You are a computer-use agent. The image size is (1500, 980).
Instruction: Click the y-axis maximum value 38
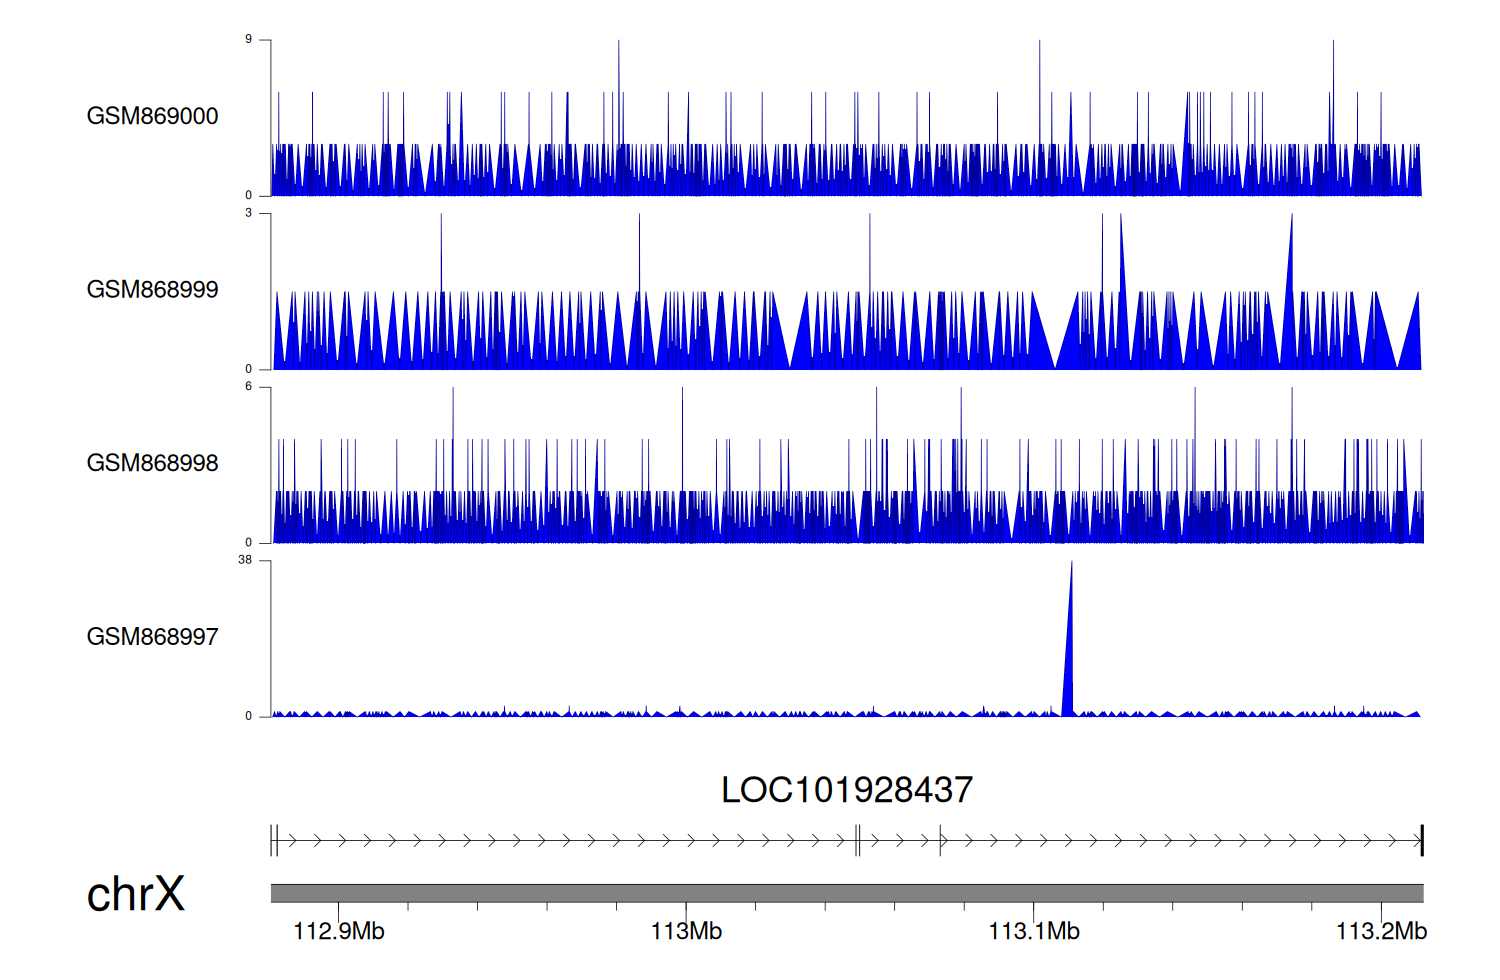click(x=245, y=560)
